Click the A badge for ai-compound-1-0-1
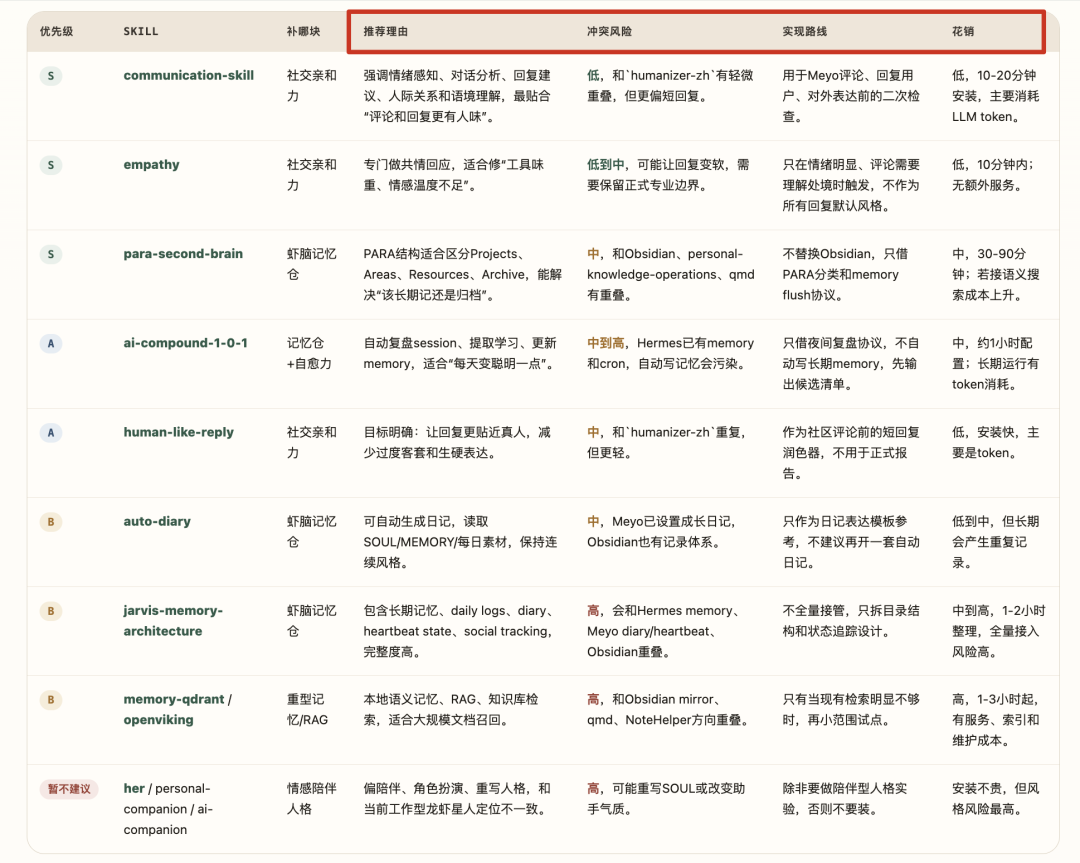 [x=50, y=344]
